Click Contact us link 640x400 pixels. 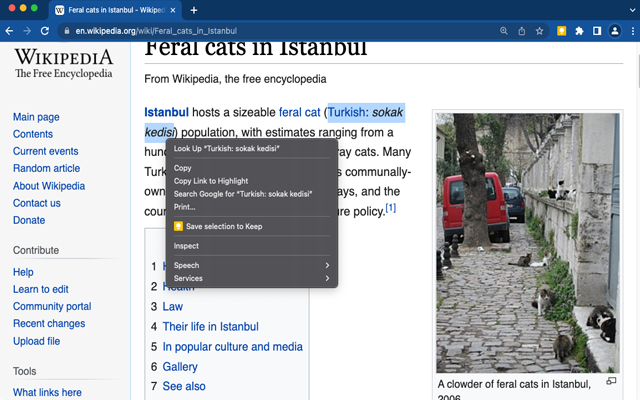[37, 203]
